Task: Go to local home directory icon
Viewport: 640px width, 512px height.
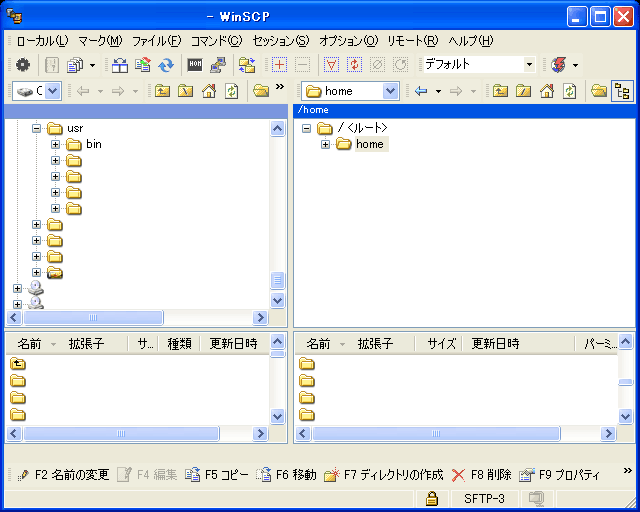Action: (x=209, y=91)
